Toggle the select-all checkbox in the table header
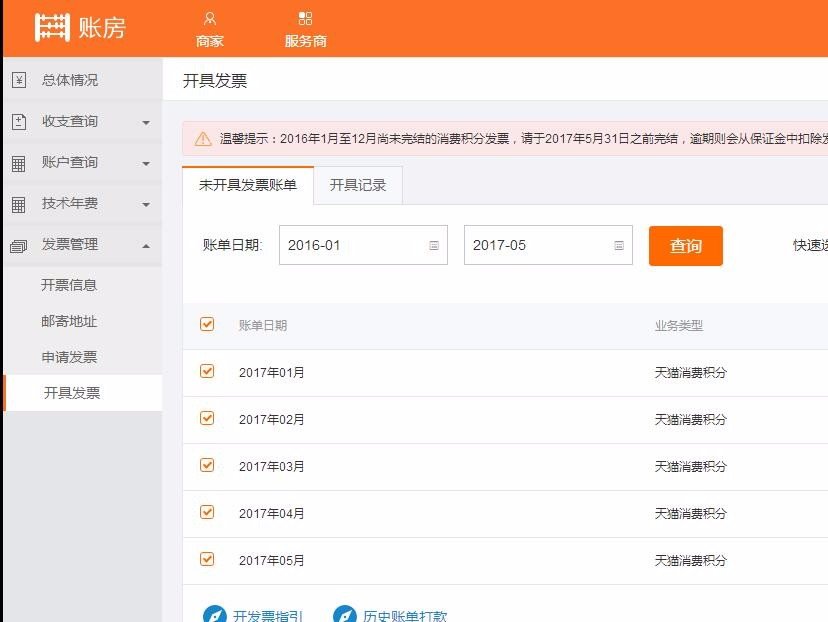This screenshot has width=828, height=622. pyautogui.click(x=208, y=324)
